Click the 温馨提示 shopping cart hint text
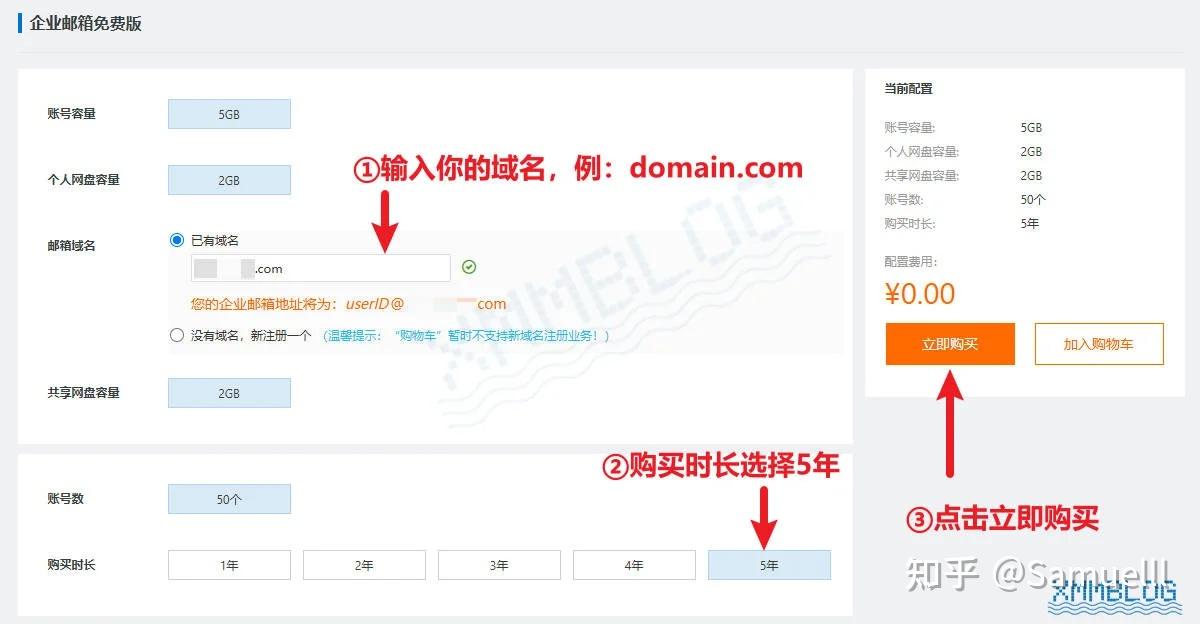Viewport: 1200px width, 624px height. click(466, 336)
